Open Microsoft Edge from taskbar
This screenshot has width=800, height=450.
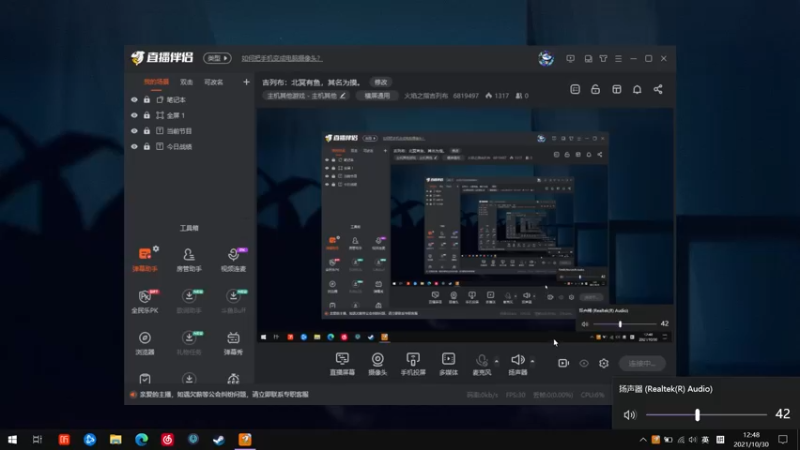141,439
